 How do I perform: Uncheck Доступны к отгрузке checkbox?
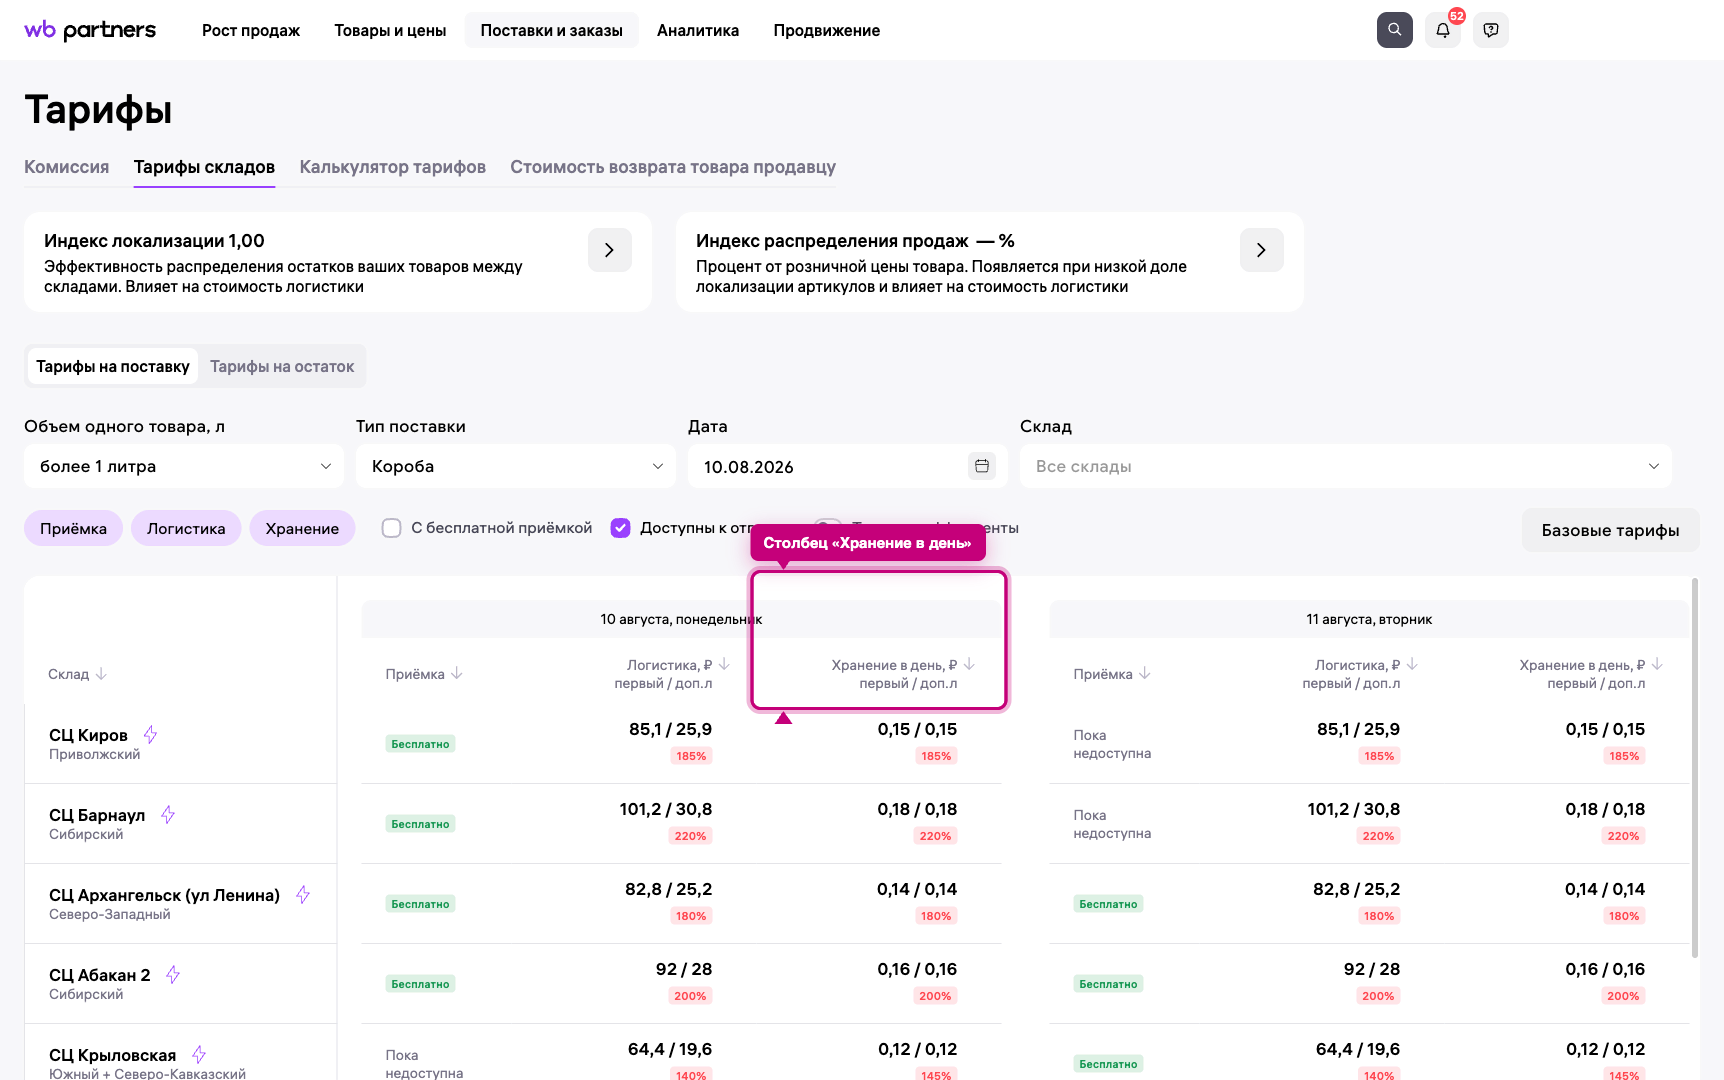621,528
